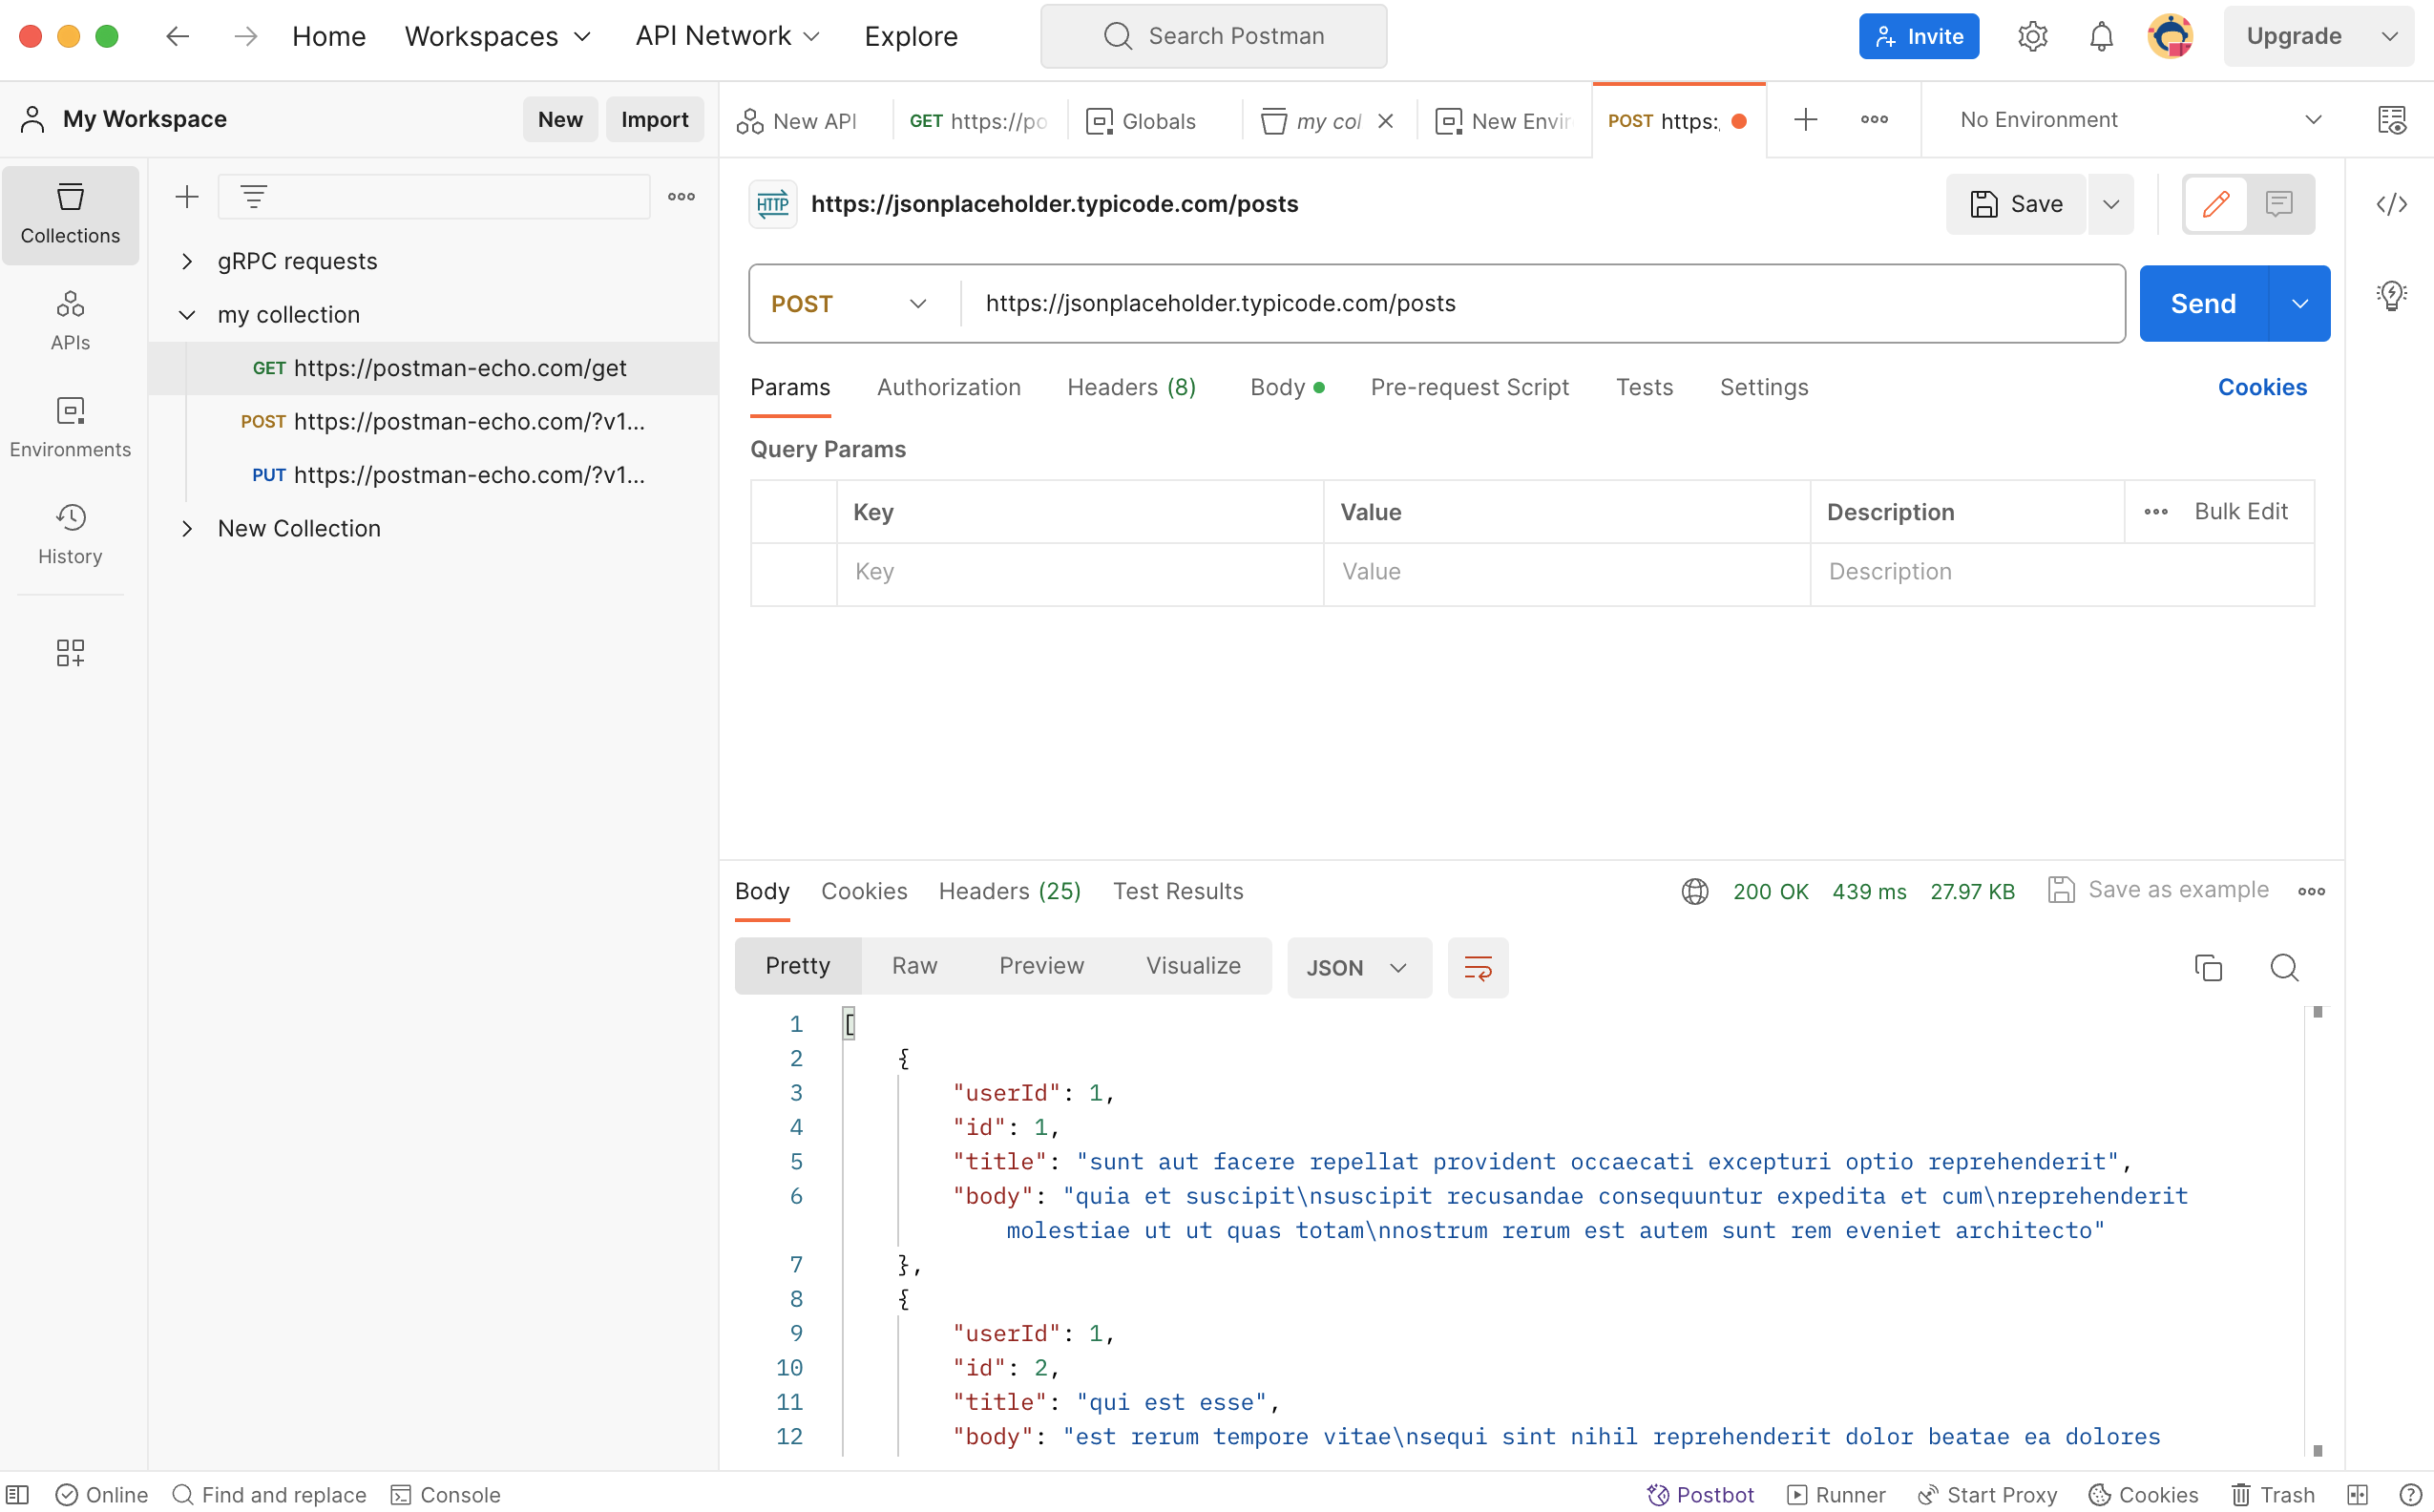Viewport: 2434px width, 1512px height.
Task: Open the Trash from status bar
Action: pos(2273,1494)
